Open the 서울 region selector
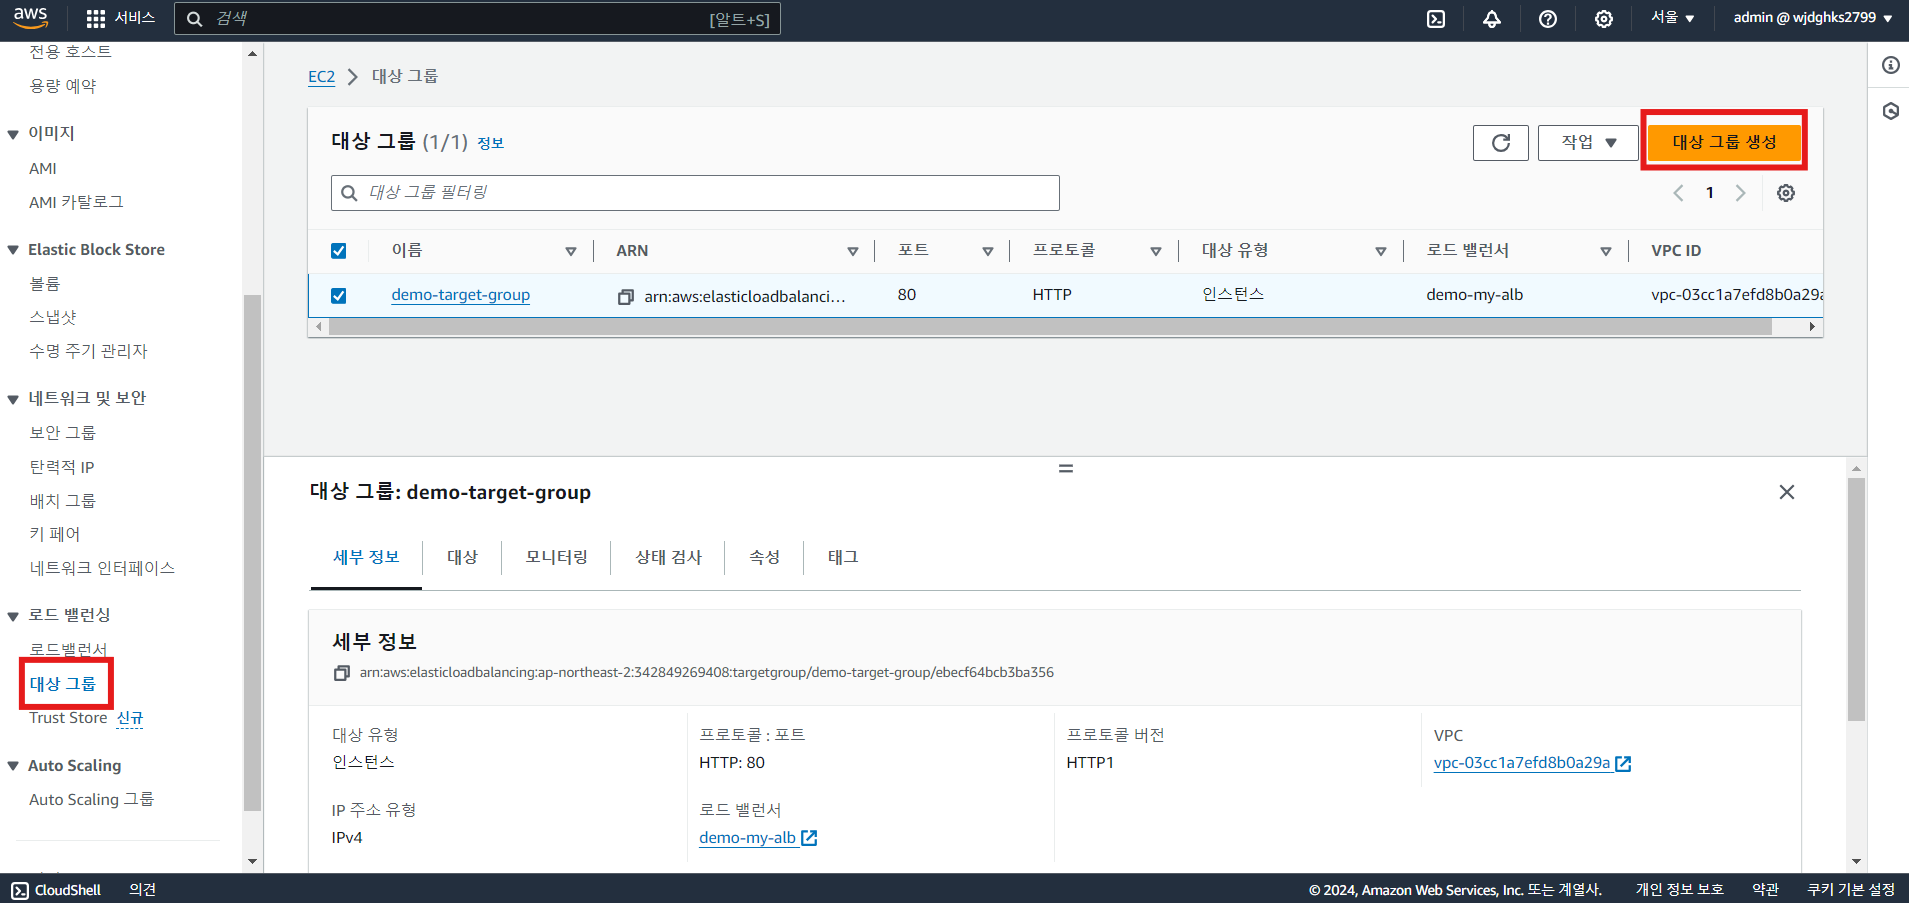Screen dimensions: 1909x903 [x=1673, y=18]
